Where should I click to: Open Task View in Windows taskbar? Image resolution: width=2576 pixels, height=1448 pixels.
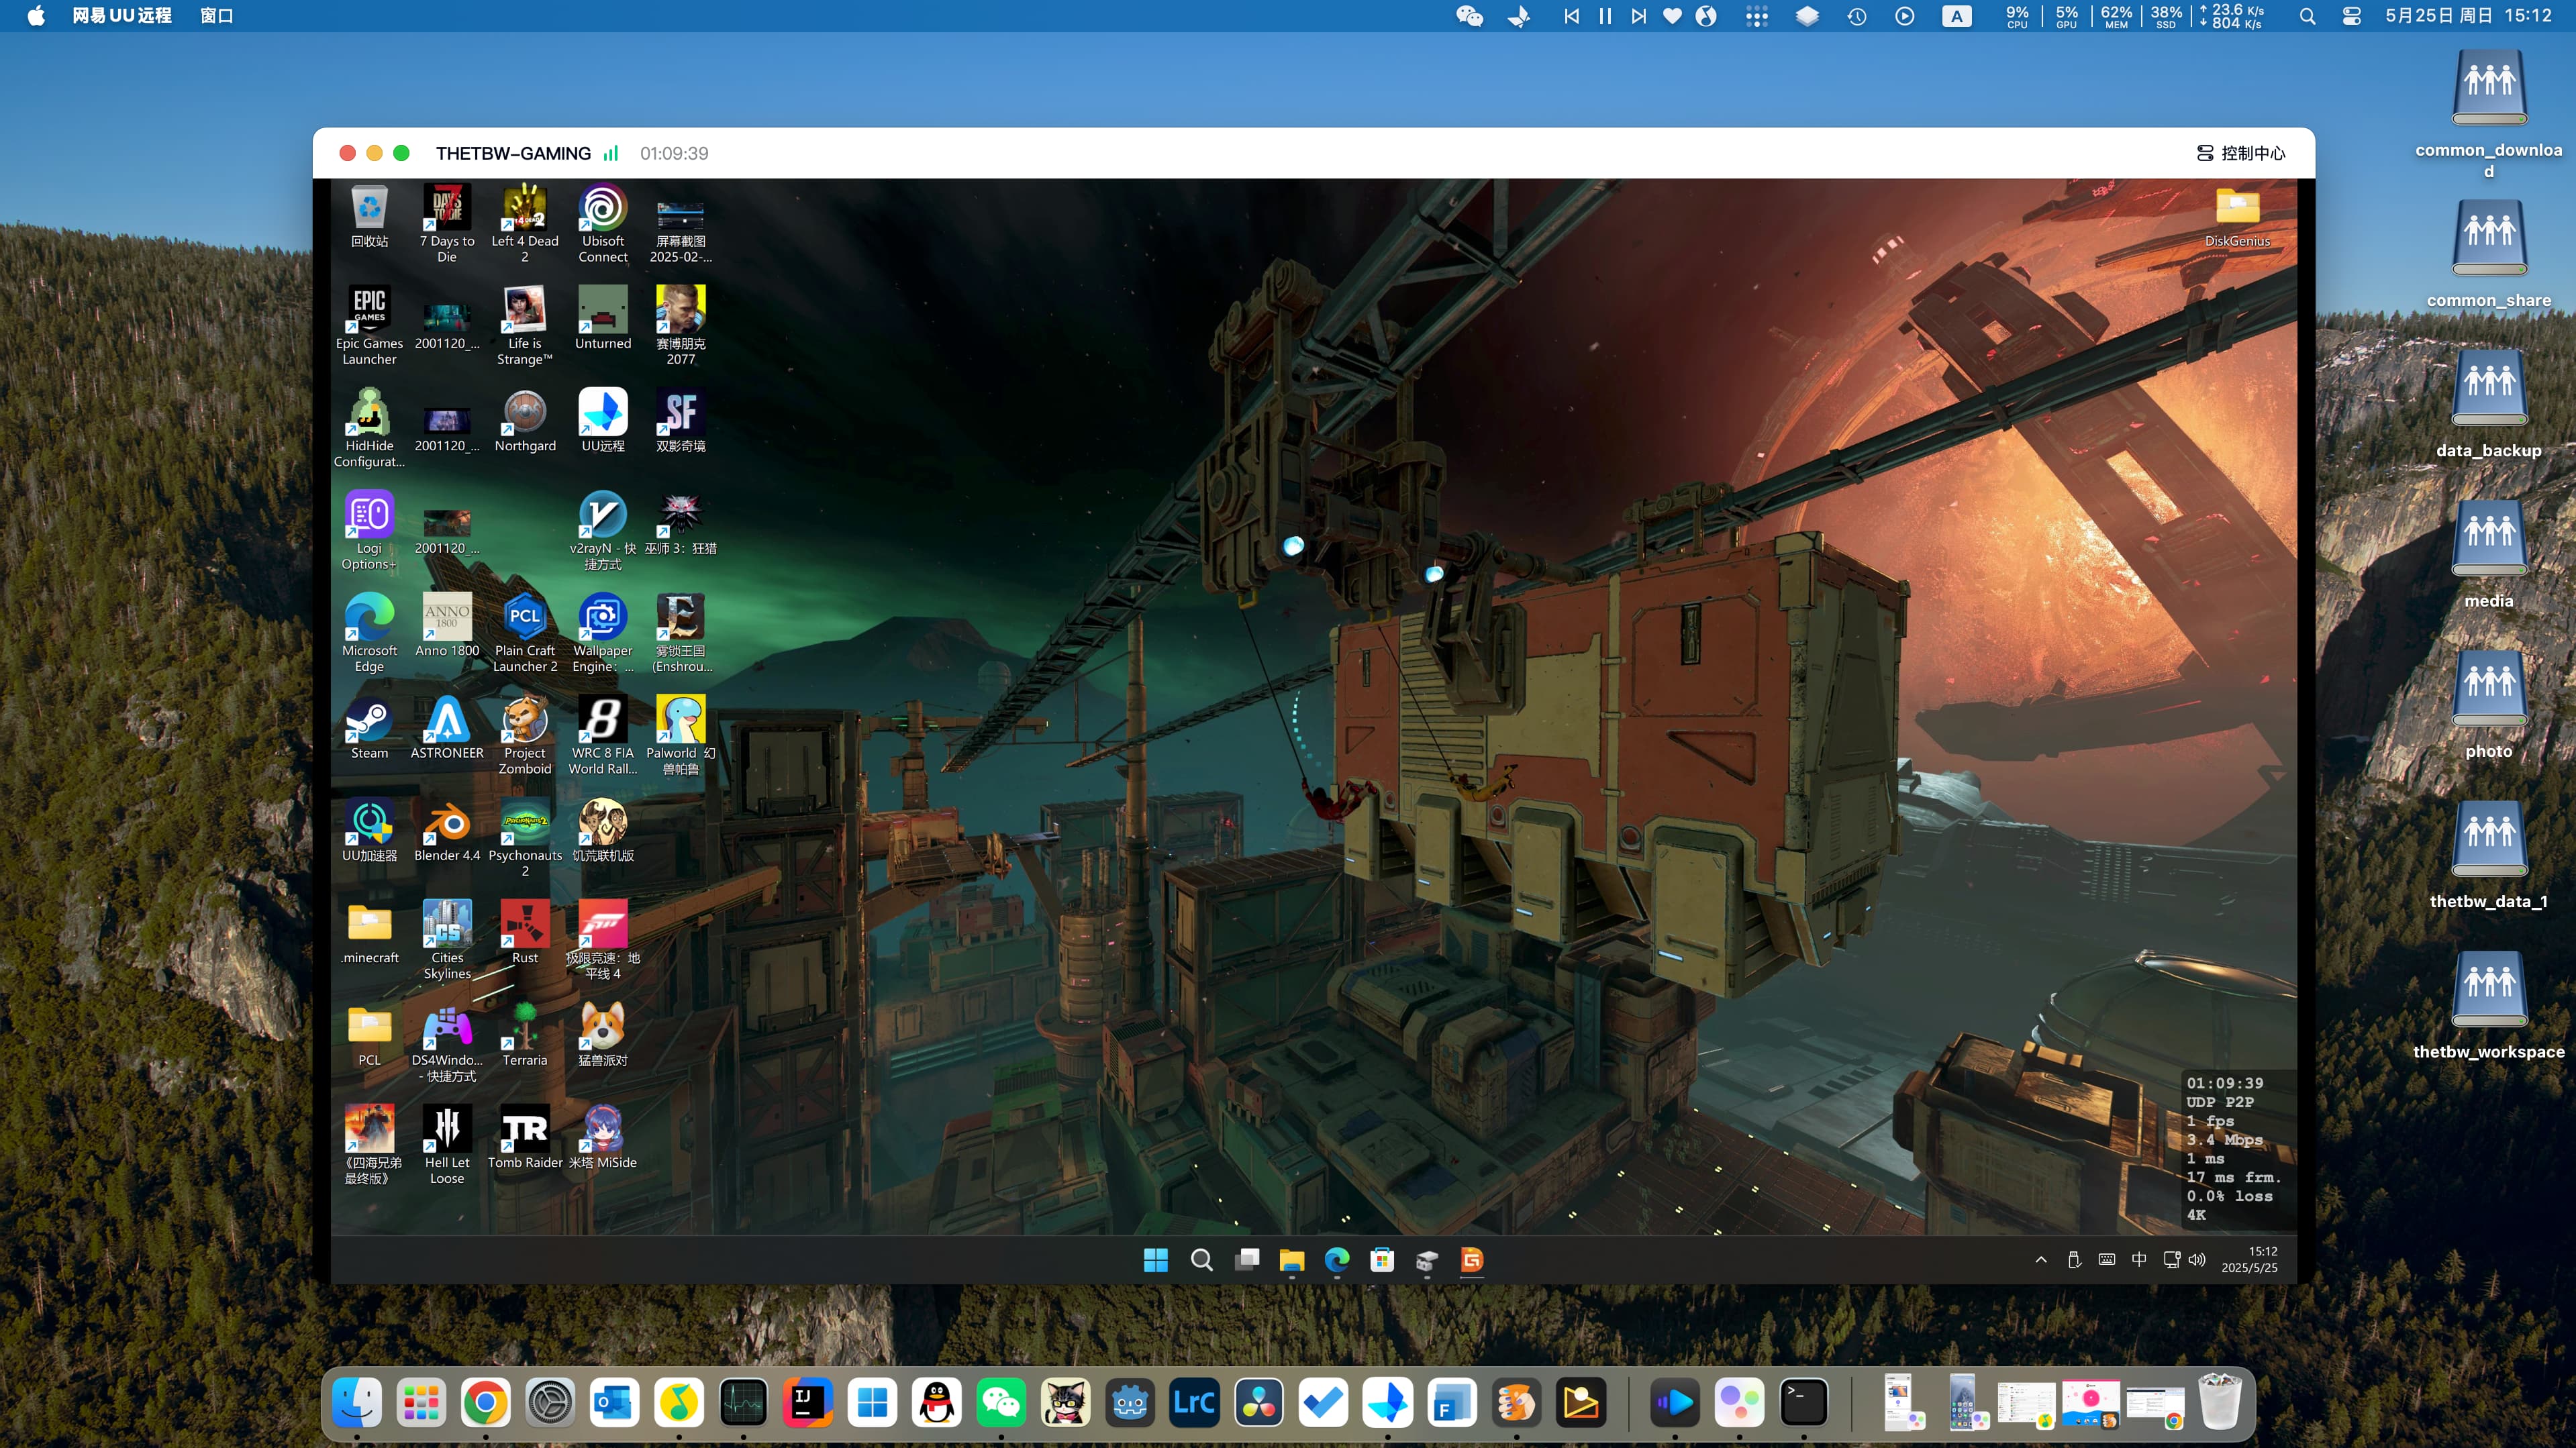click(x=1247, y=1260)
